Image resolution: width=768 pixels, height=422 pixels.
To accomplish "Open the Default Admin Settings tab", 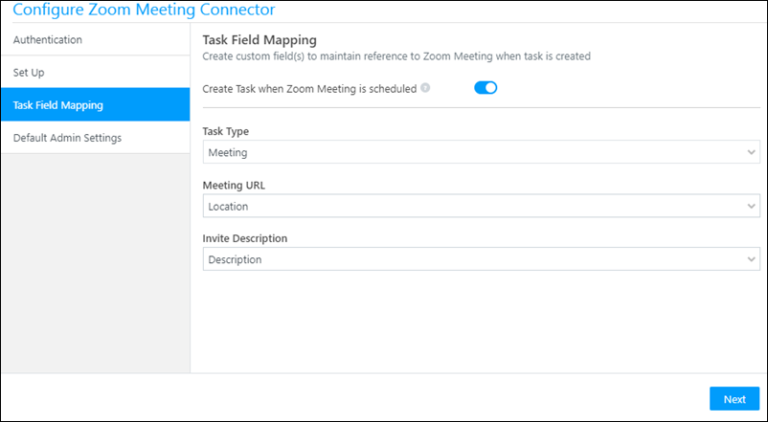I will click(67, 138).
